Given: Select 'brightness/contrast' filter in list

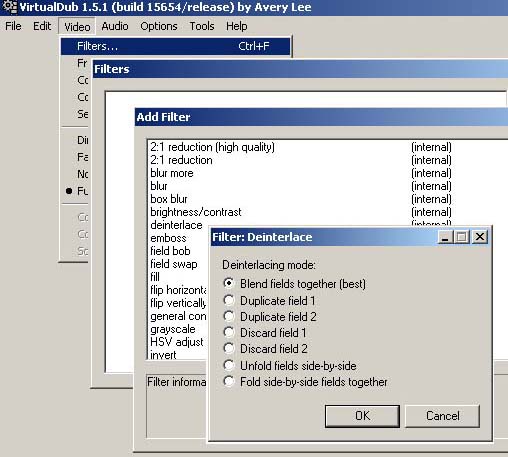Looking at the screenshot, I should tap(327, 212).
